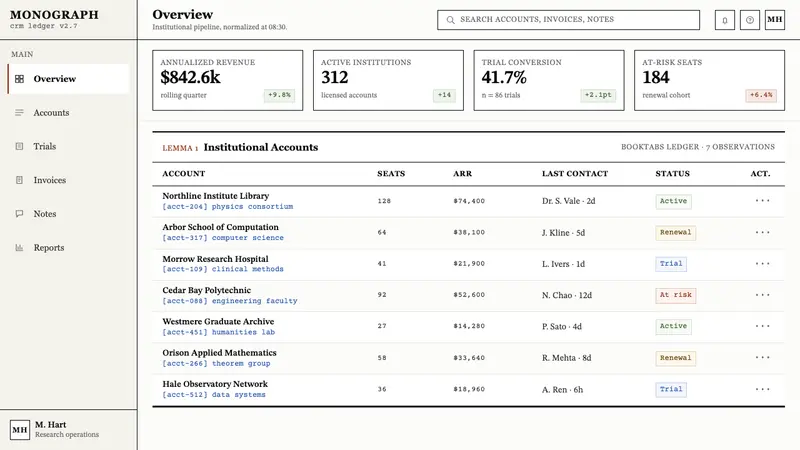Image resolution: width=800 pixels, height=450 pixels.
Task: Click the At-Risk Seats 184 card
Action: point(709,80)
